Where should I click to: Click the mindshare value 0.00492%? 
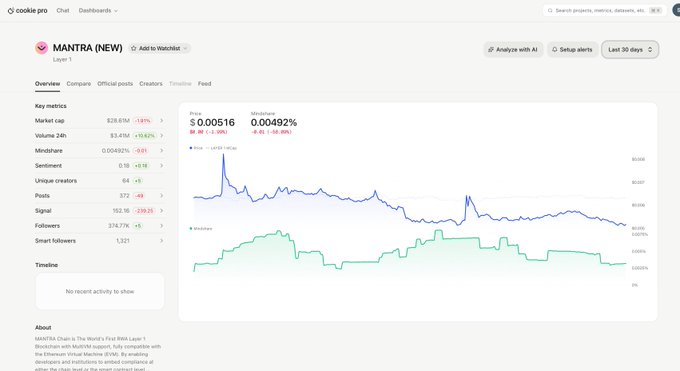(x=274, y=122)
